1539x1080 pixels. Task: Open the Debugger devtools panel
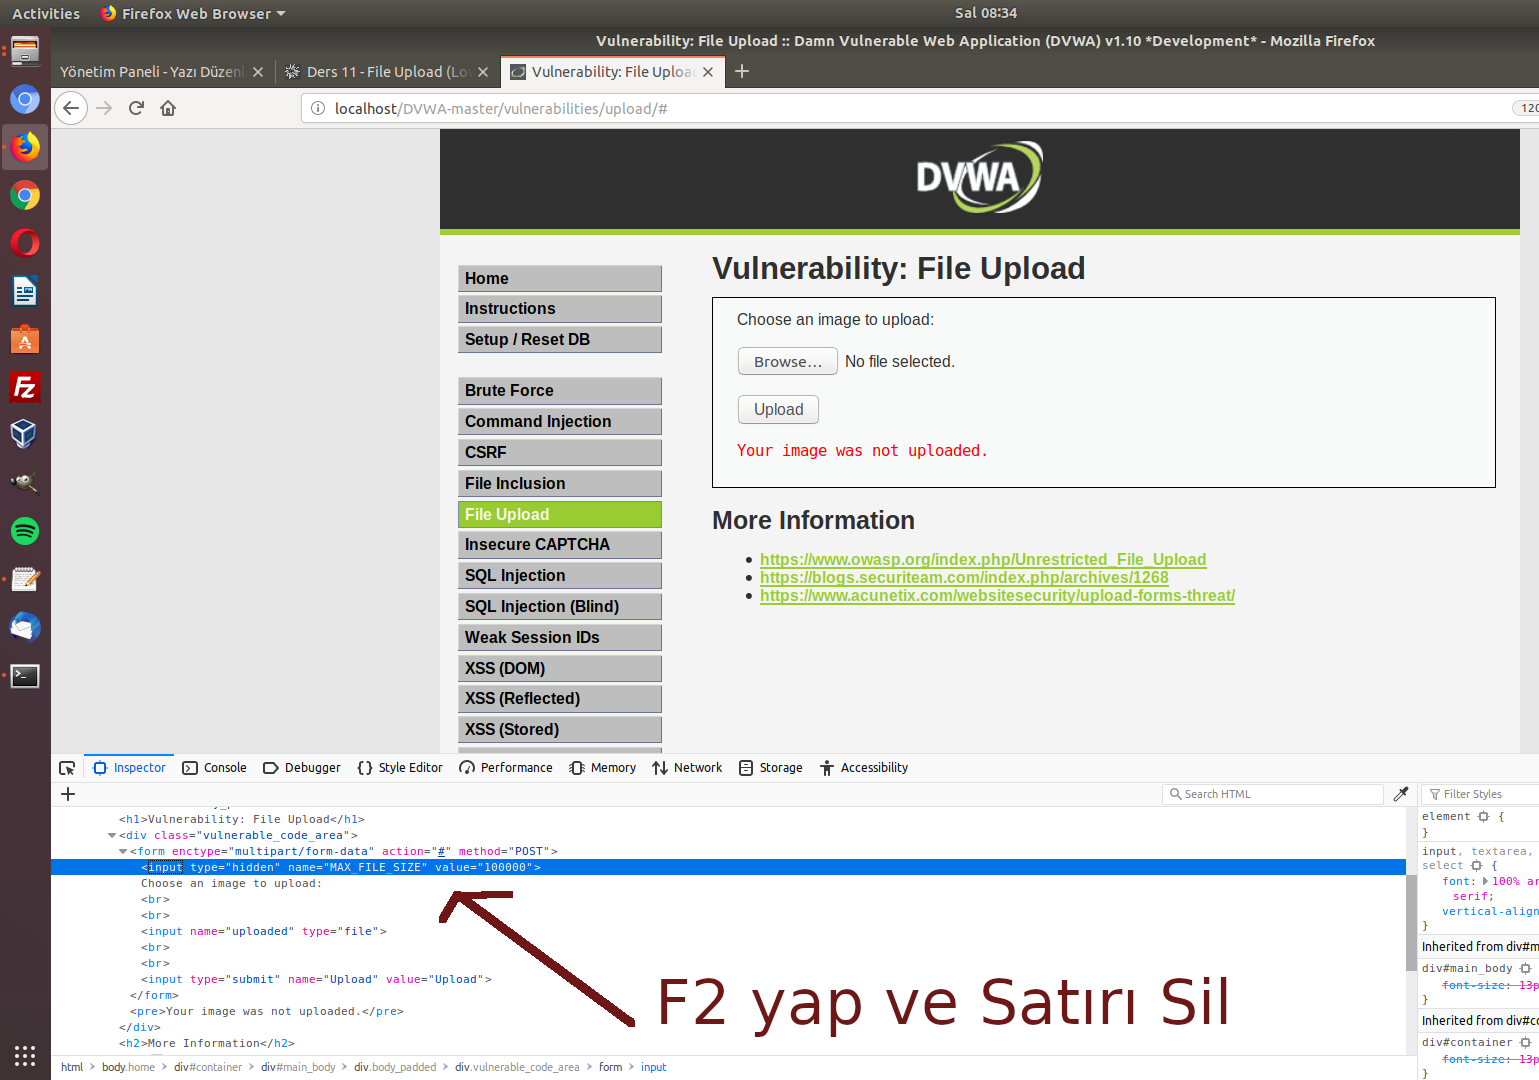(302, 768)
